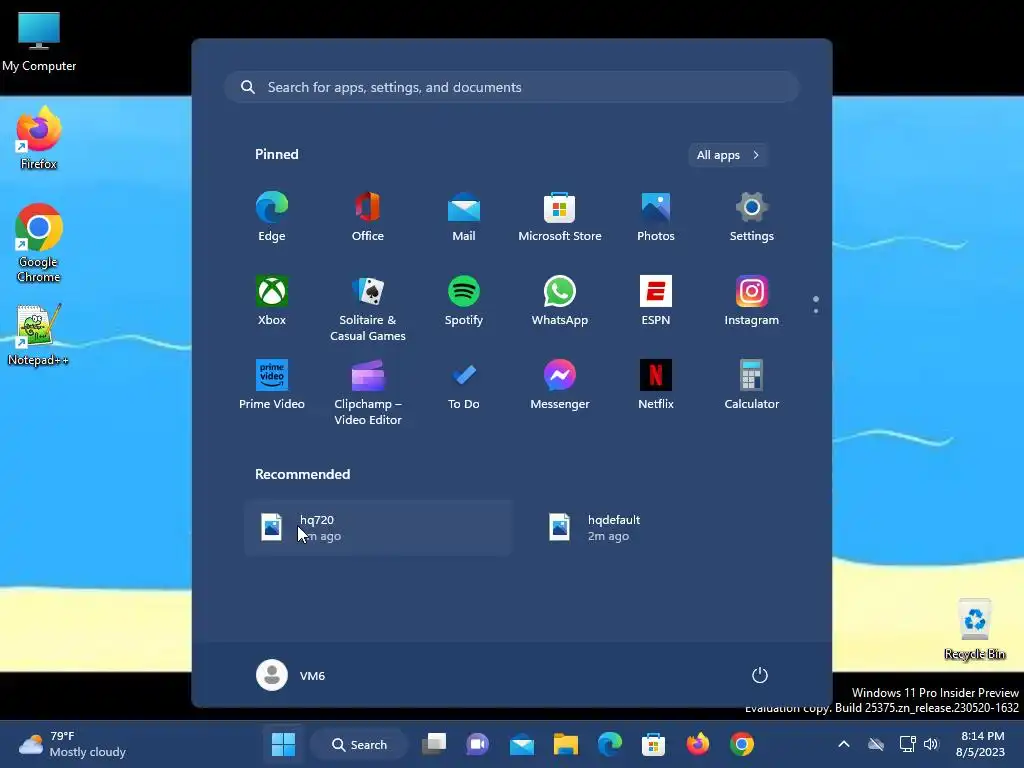
Task: Select the Recycle Bin icon
Action: pos(975,630)
